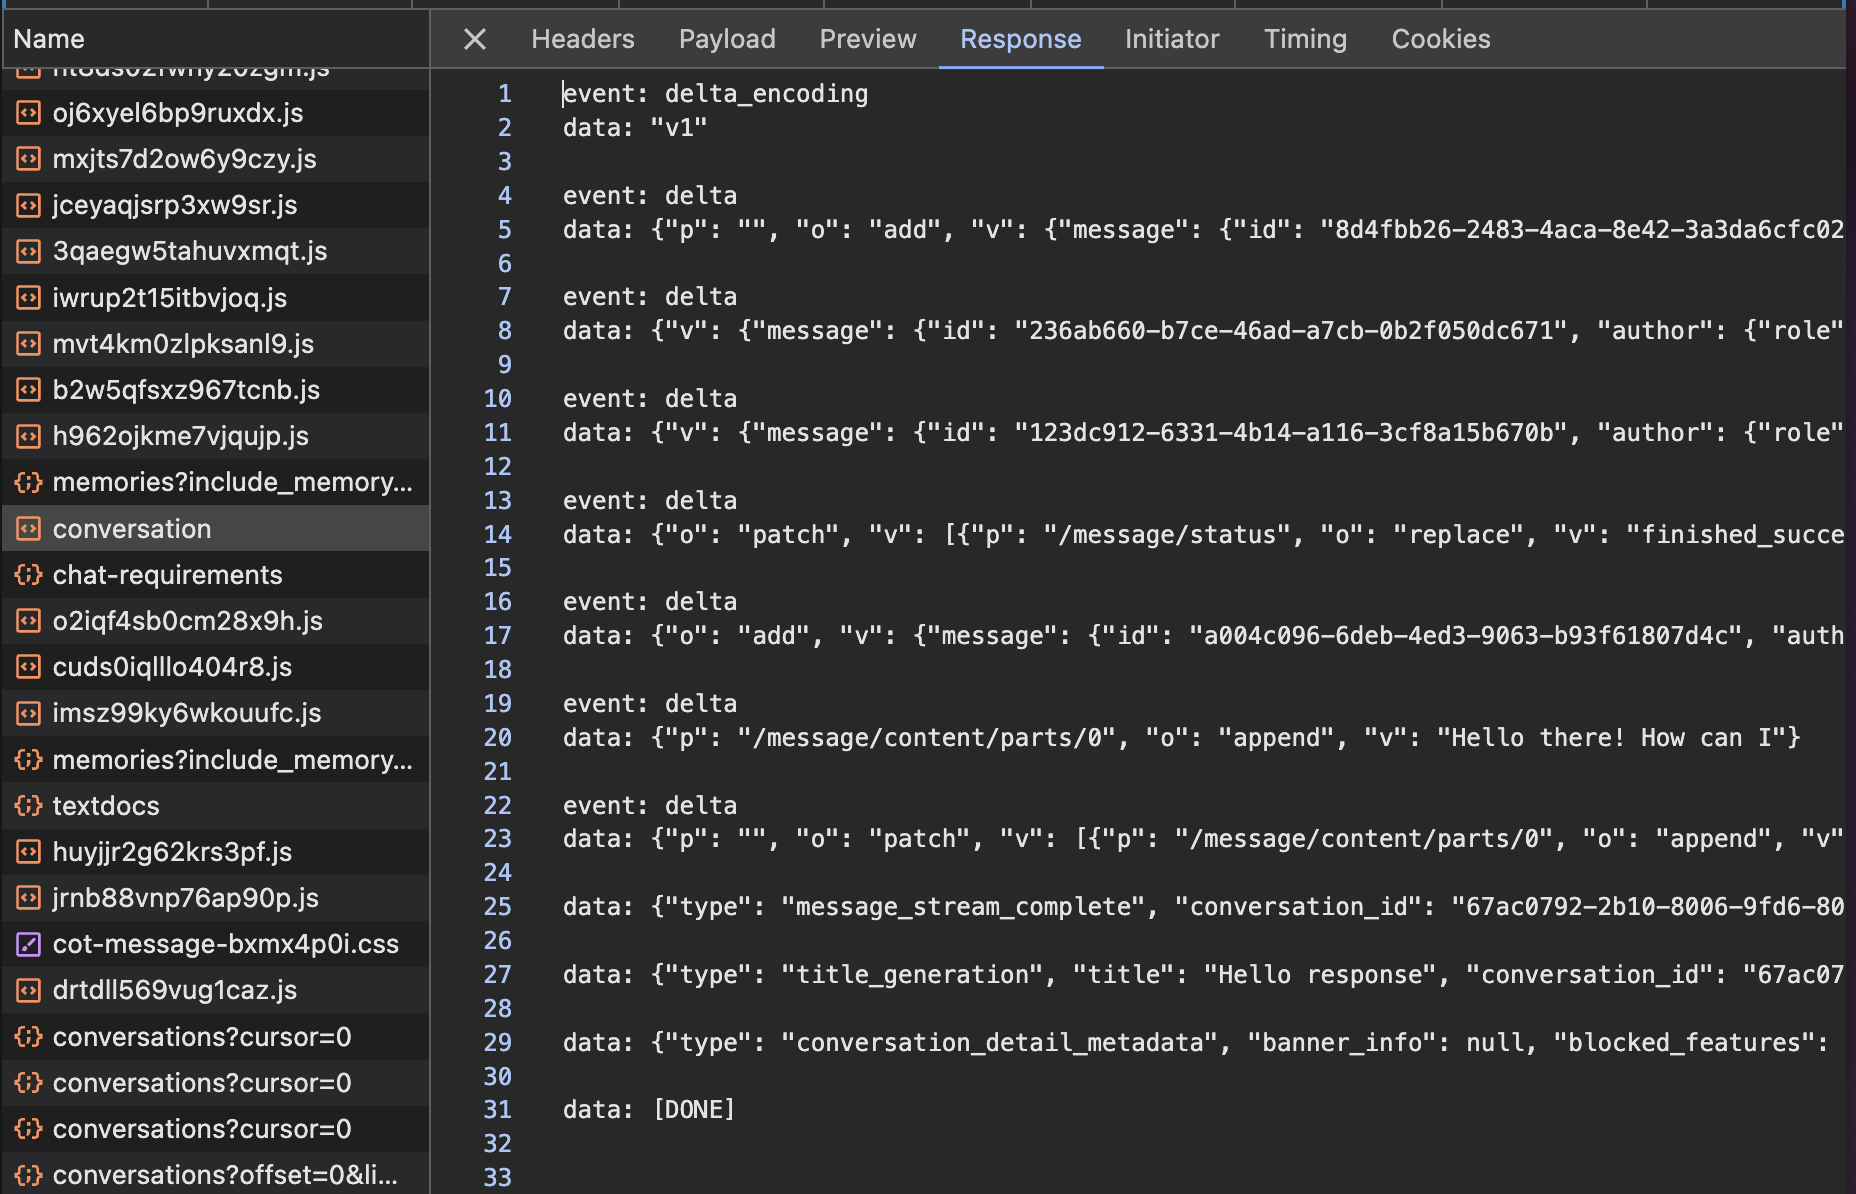Screen dimensions: 1856x1194
Task: Go to the Initiator tab
Action: [x=1172, y=39]
